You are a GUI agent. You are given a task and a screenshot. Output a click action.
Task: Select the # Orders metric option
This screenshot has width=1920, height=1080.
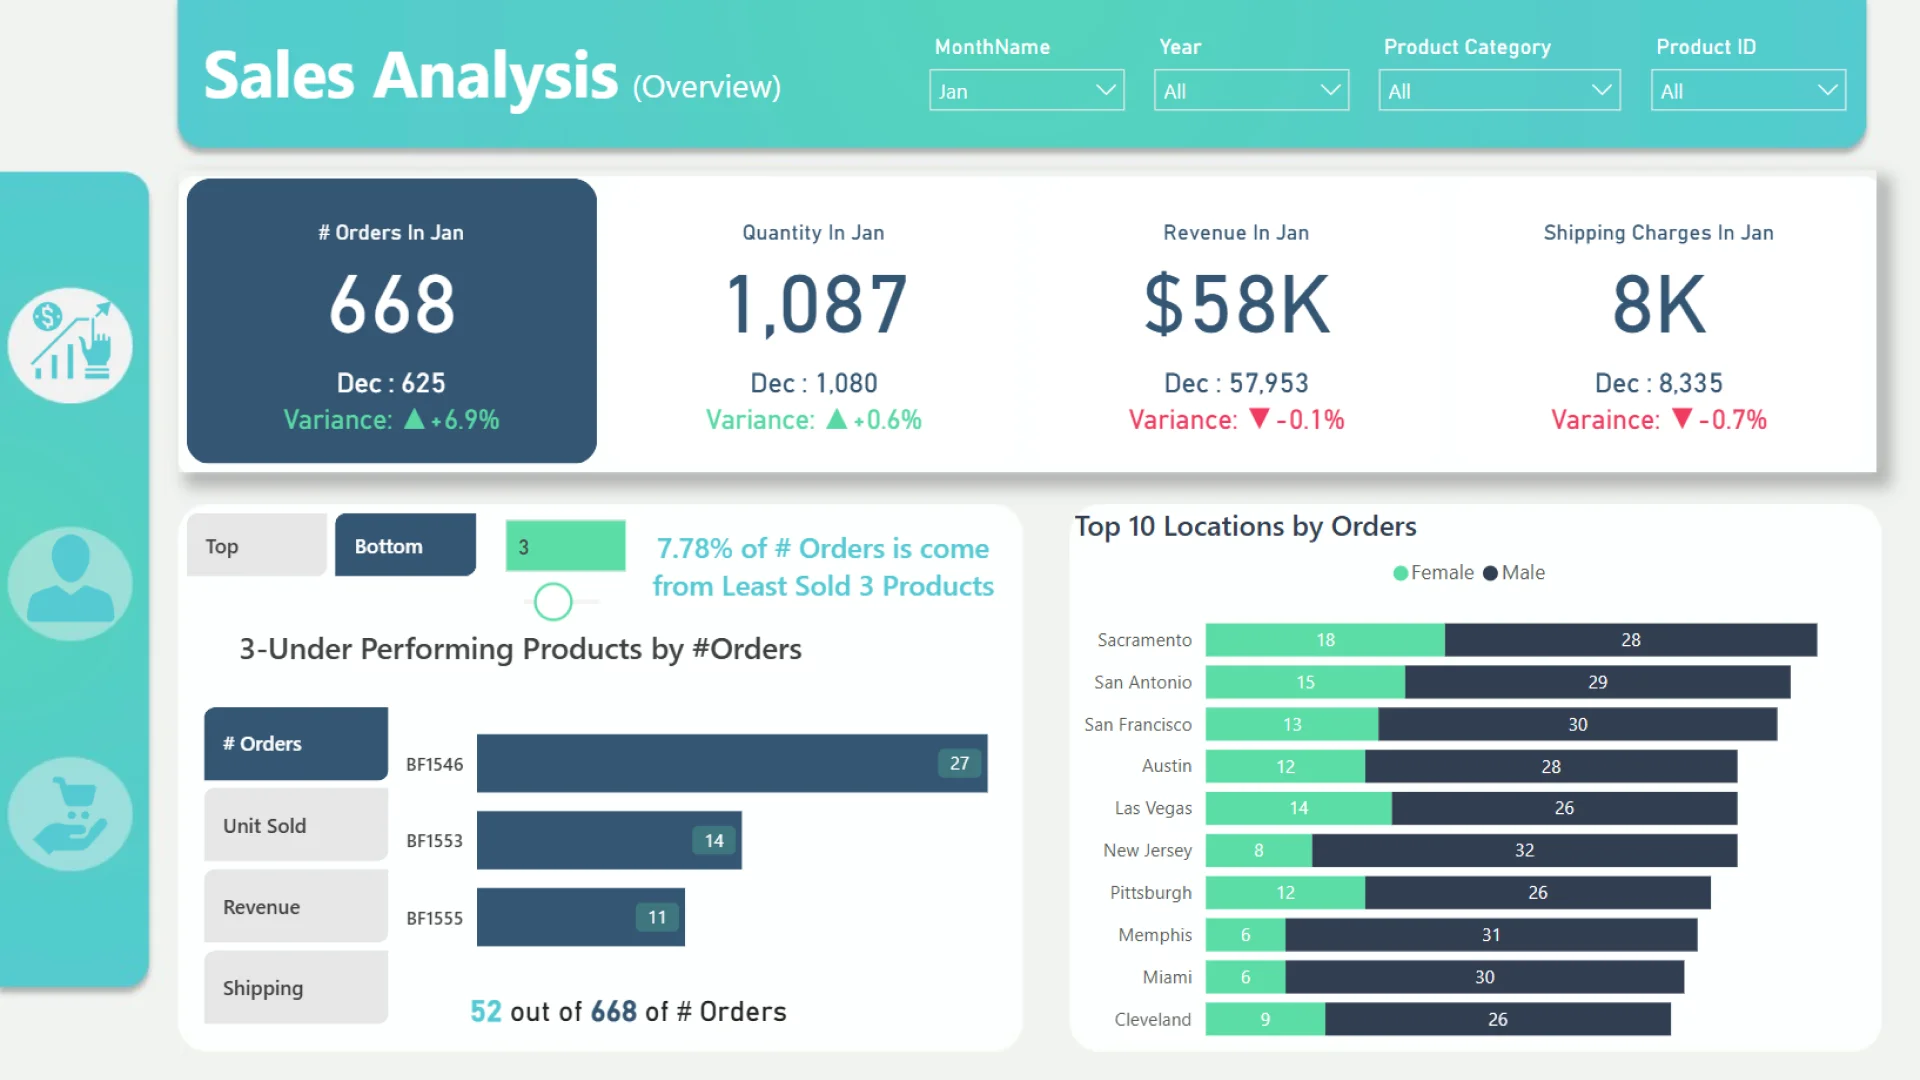296,744
